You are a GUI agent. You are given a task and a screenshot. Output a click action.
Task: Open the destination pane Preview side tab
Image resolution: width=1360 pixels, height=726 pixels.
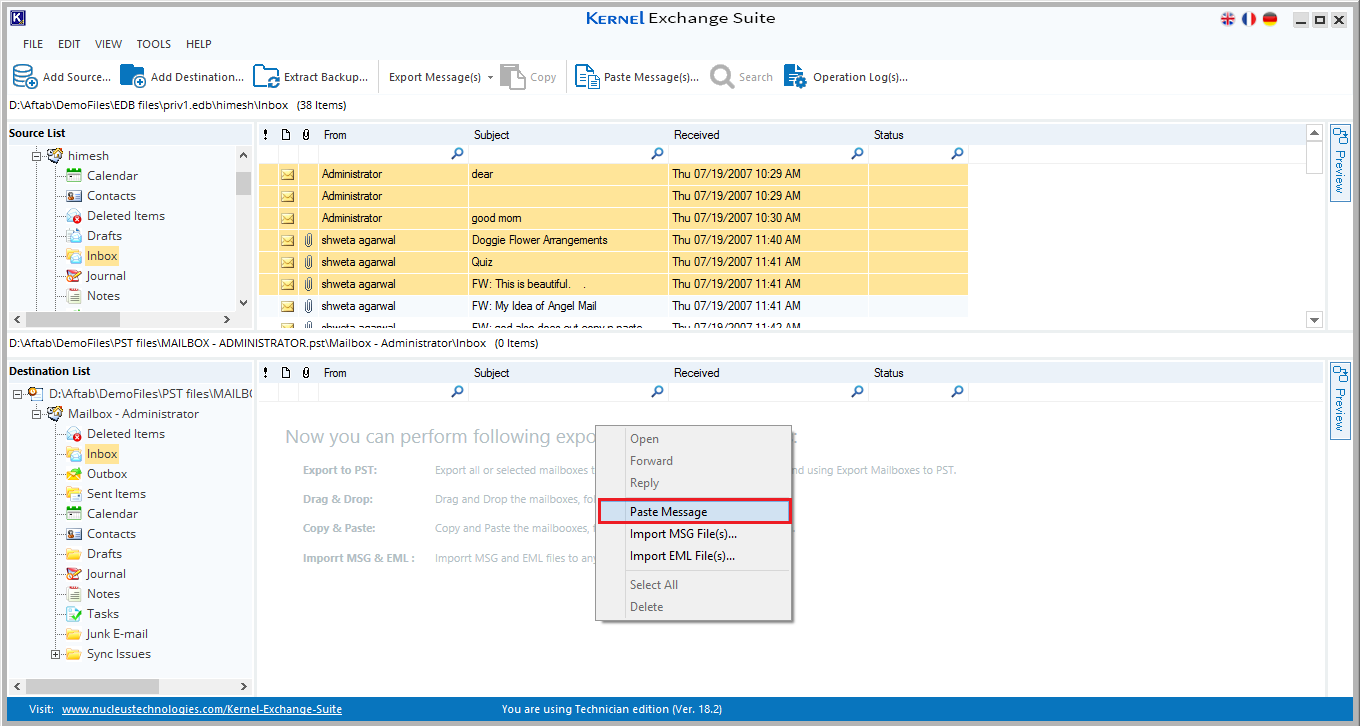1340,400
